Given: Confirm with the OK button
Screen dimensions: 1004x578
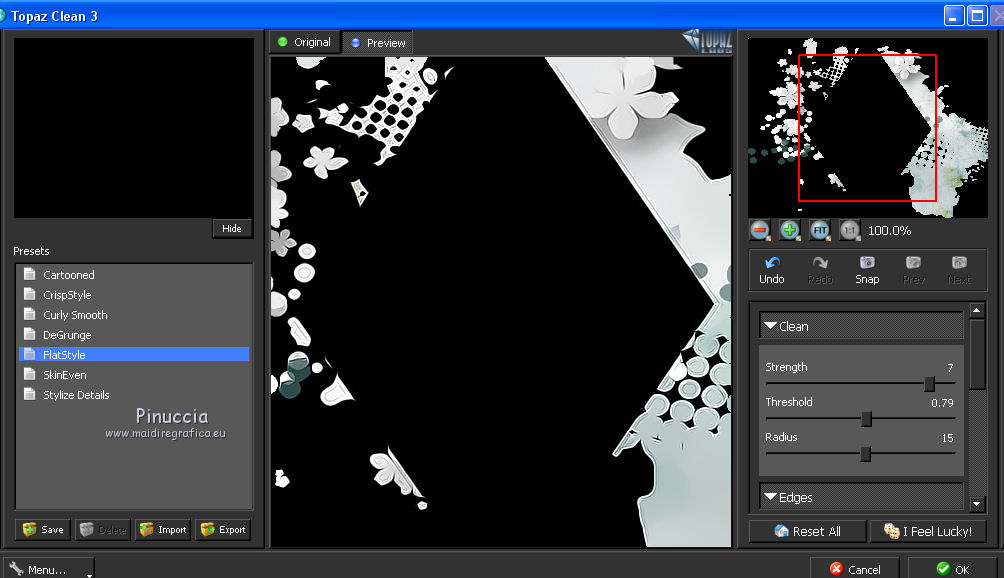Looking at the screenshot, I should [953, 568].
